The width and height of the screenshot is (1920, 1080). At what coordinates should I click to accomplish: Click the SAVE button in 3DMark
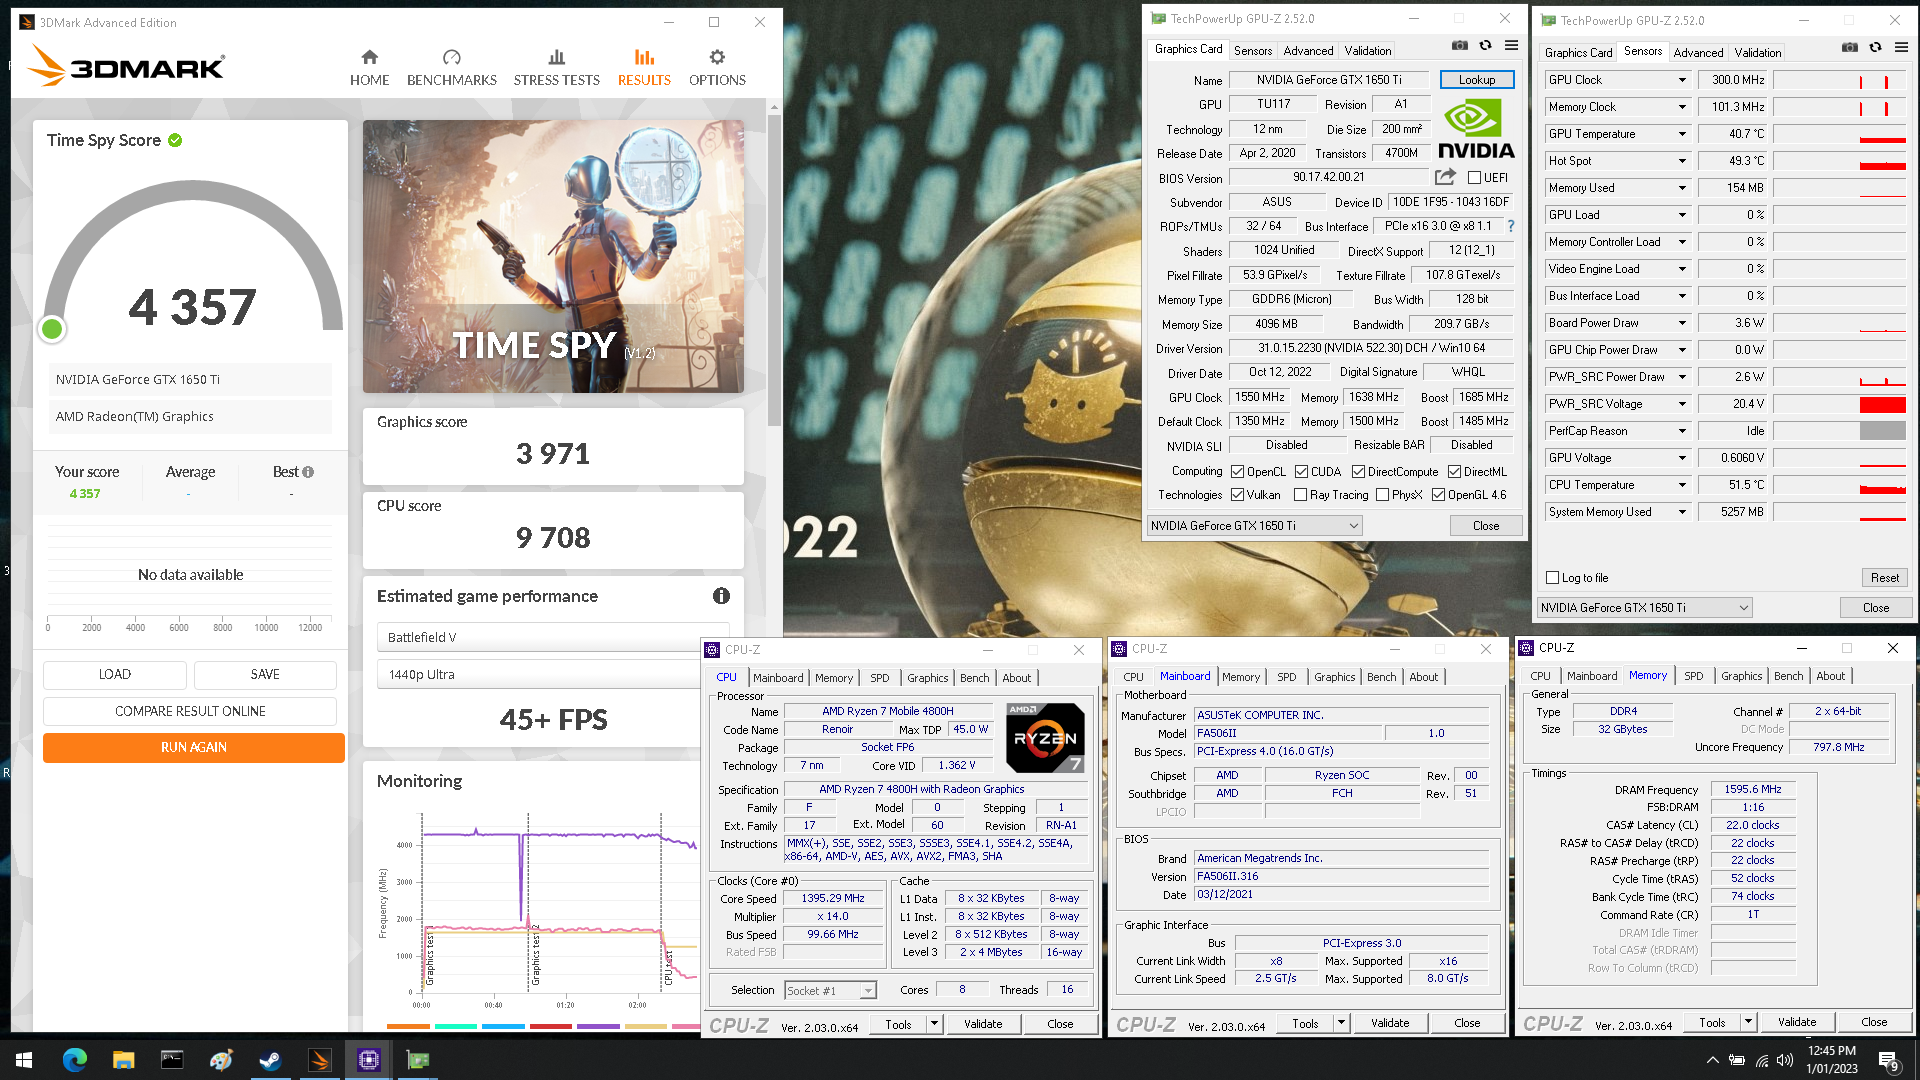(x=265, y=675)
